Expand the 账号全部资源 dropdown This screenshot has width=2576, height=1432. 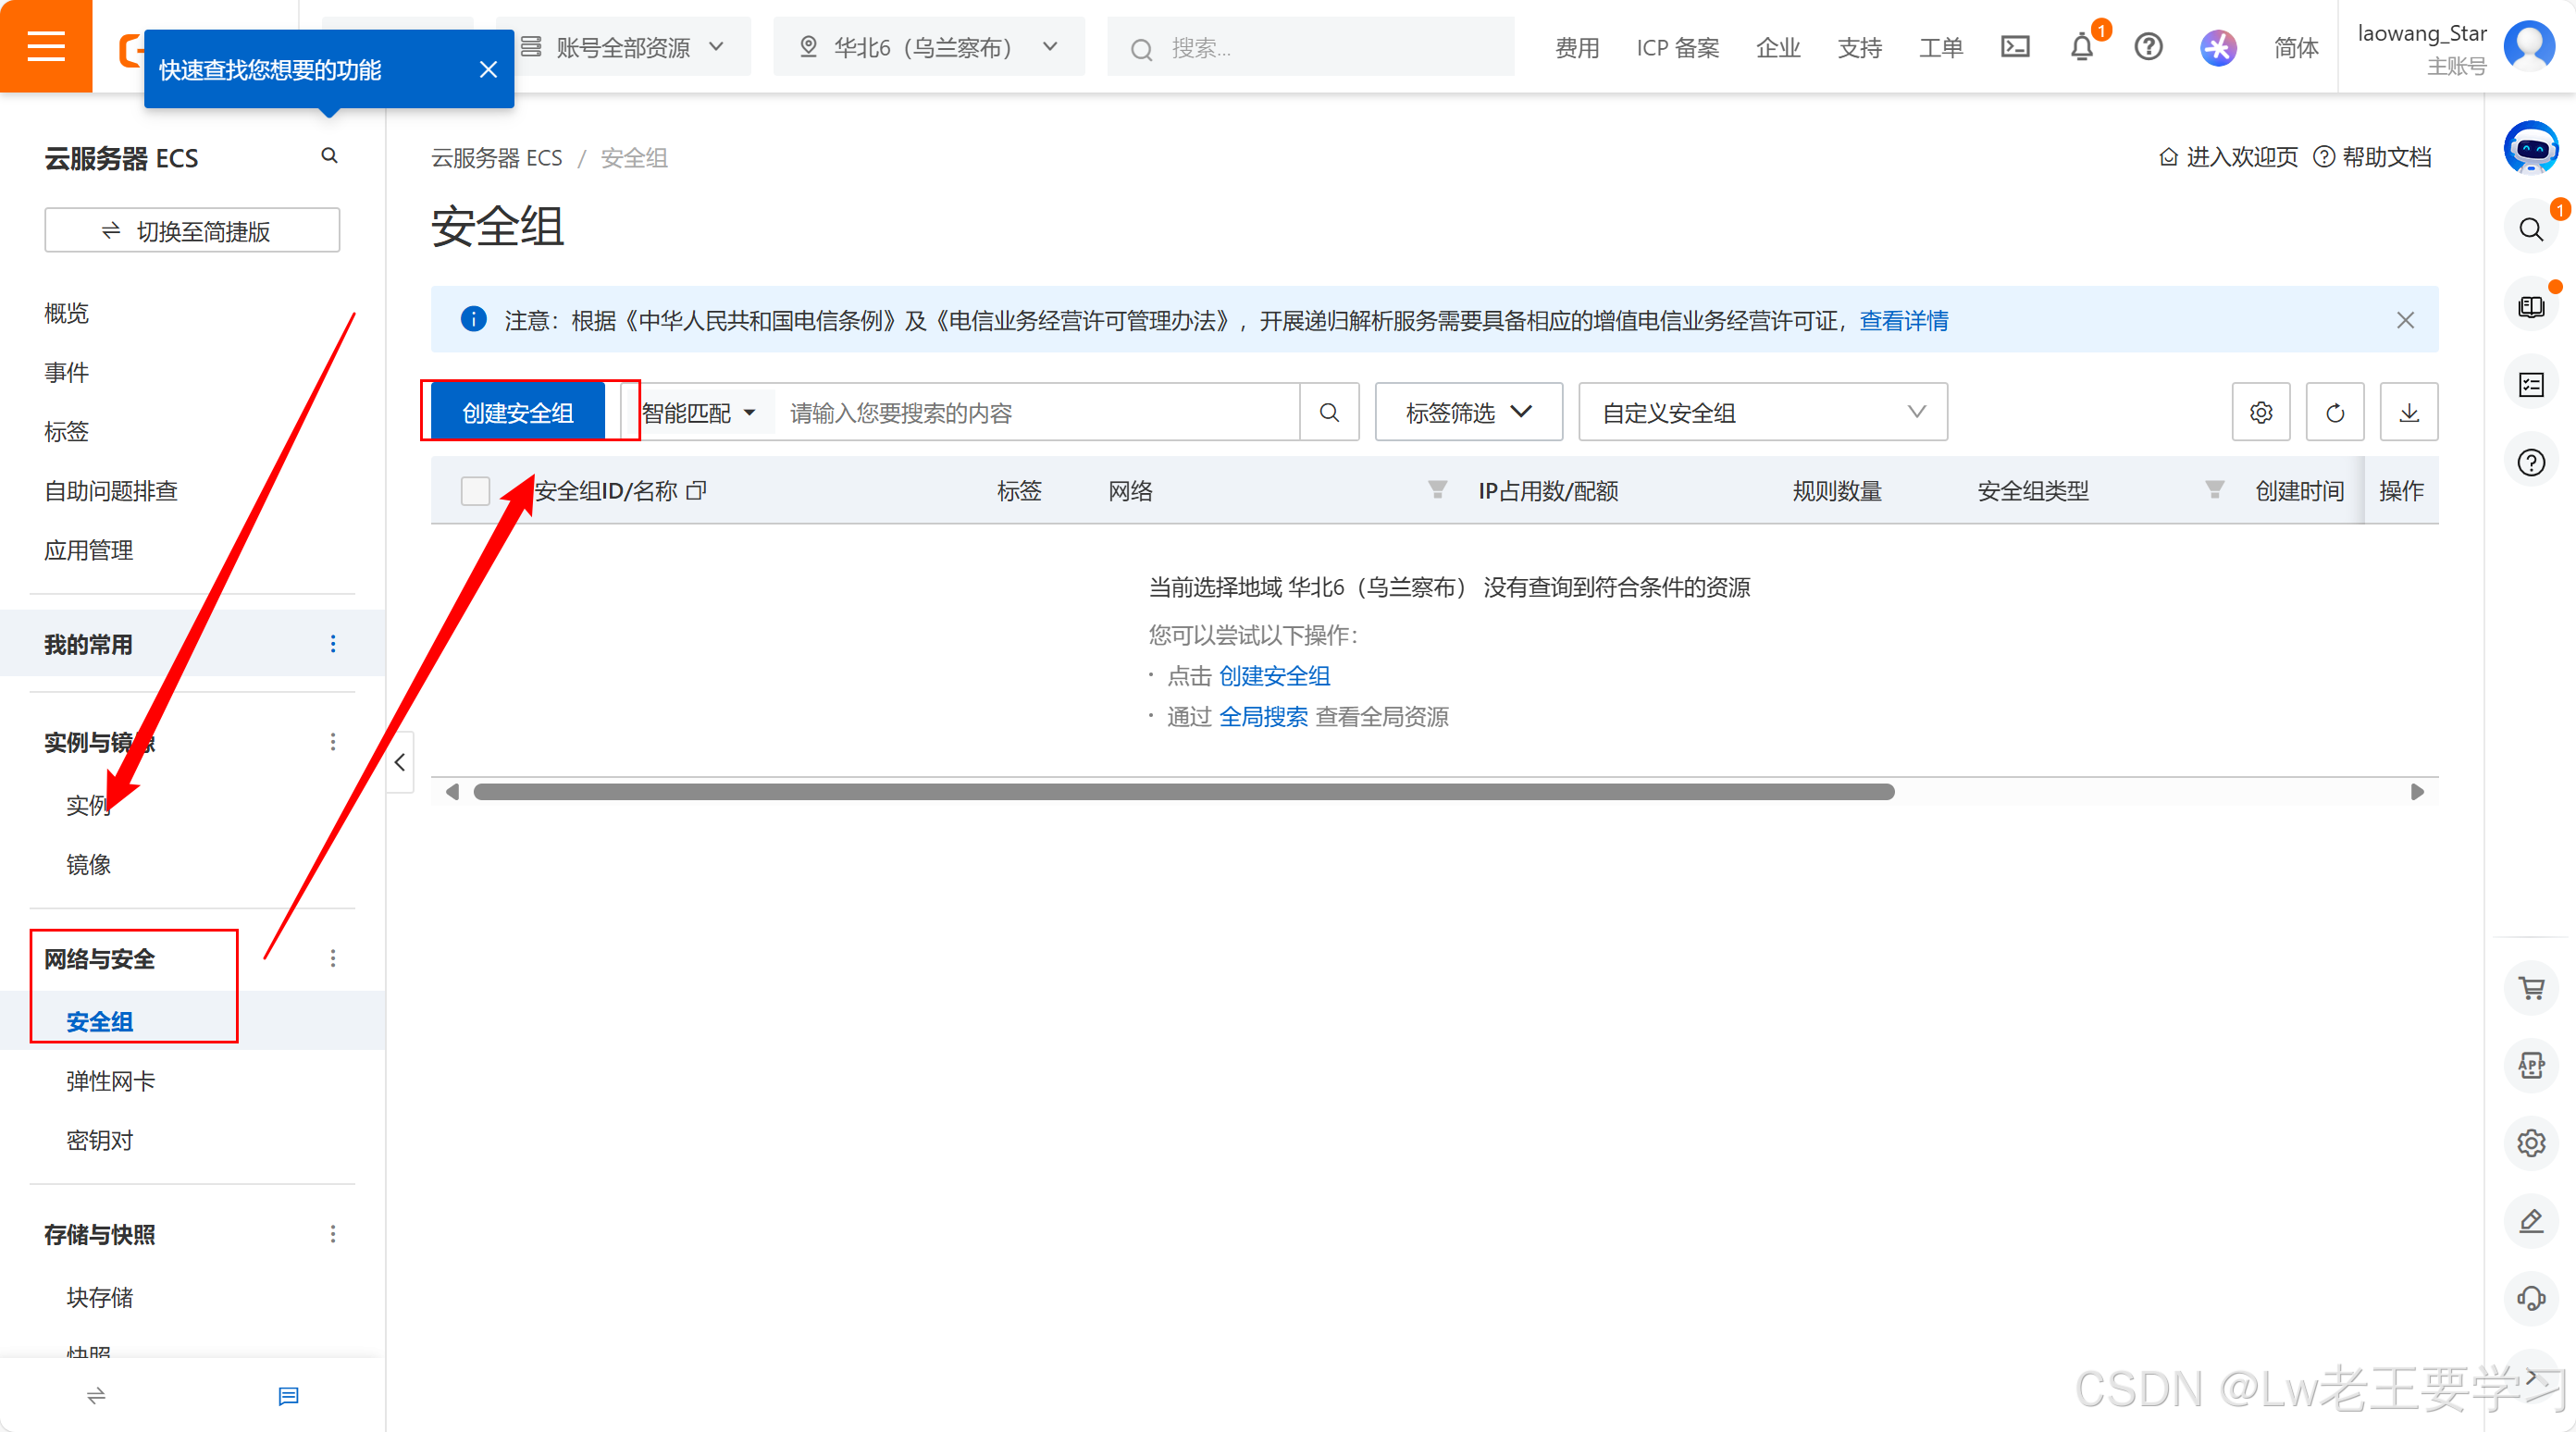(x=623, y=47)
